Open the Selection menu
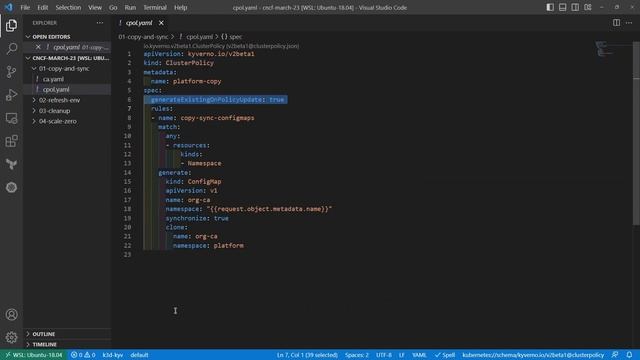The width and height of the screenshot is (640, 360). tap(68, 7)
